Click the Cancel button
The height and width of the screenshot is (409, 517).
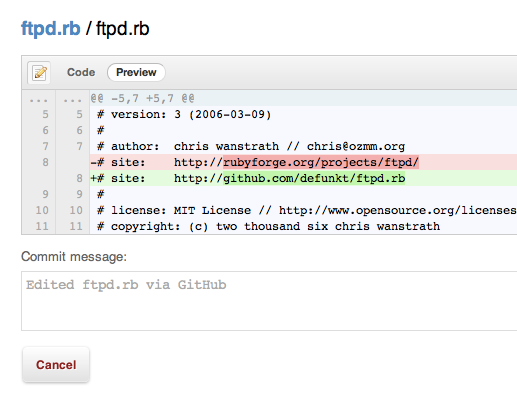click(56, 365)
